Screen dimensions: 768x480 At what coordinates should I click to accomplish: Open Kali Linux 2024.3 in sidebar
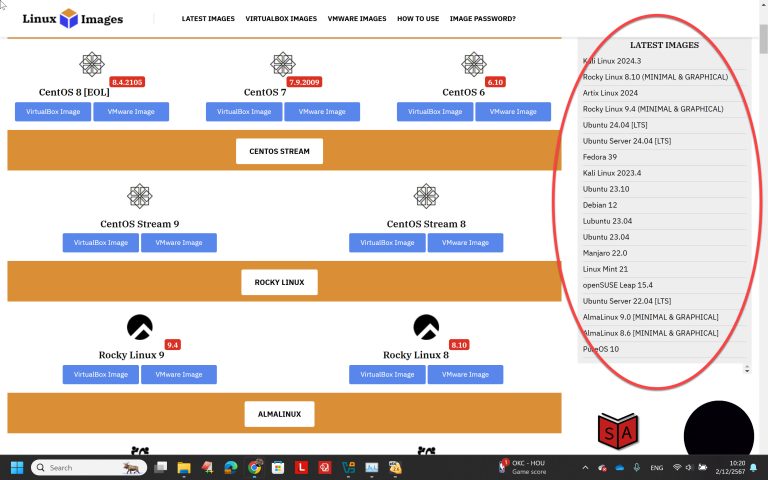coord(612,61)
